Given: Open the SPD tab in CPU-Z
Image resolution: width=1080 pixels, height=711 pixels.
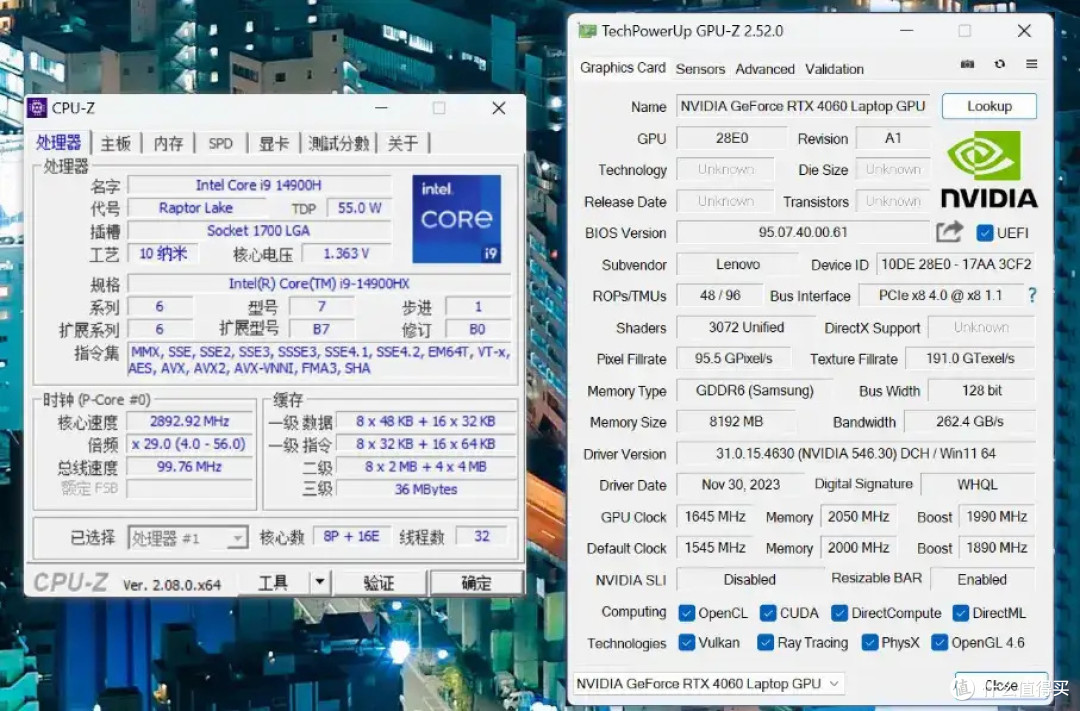Looking at the screenshot, I should pos(220,143).
